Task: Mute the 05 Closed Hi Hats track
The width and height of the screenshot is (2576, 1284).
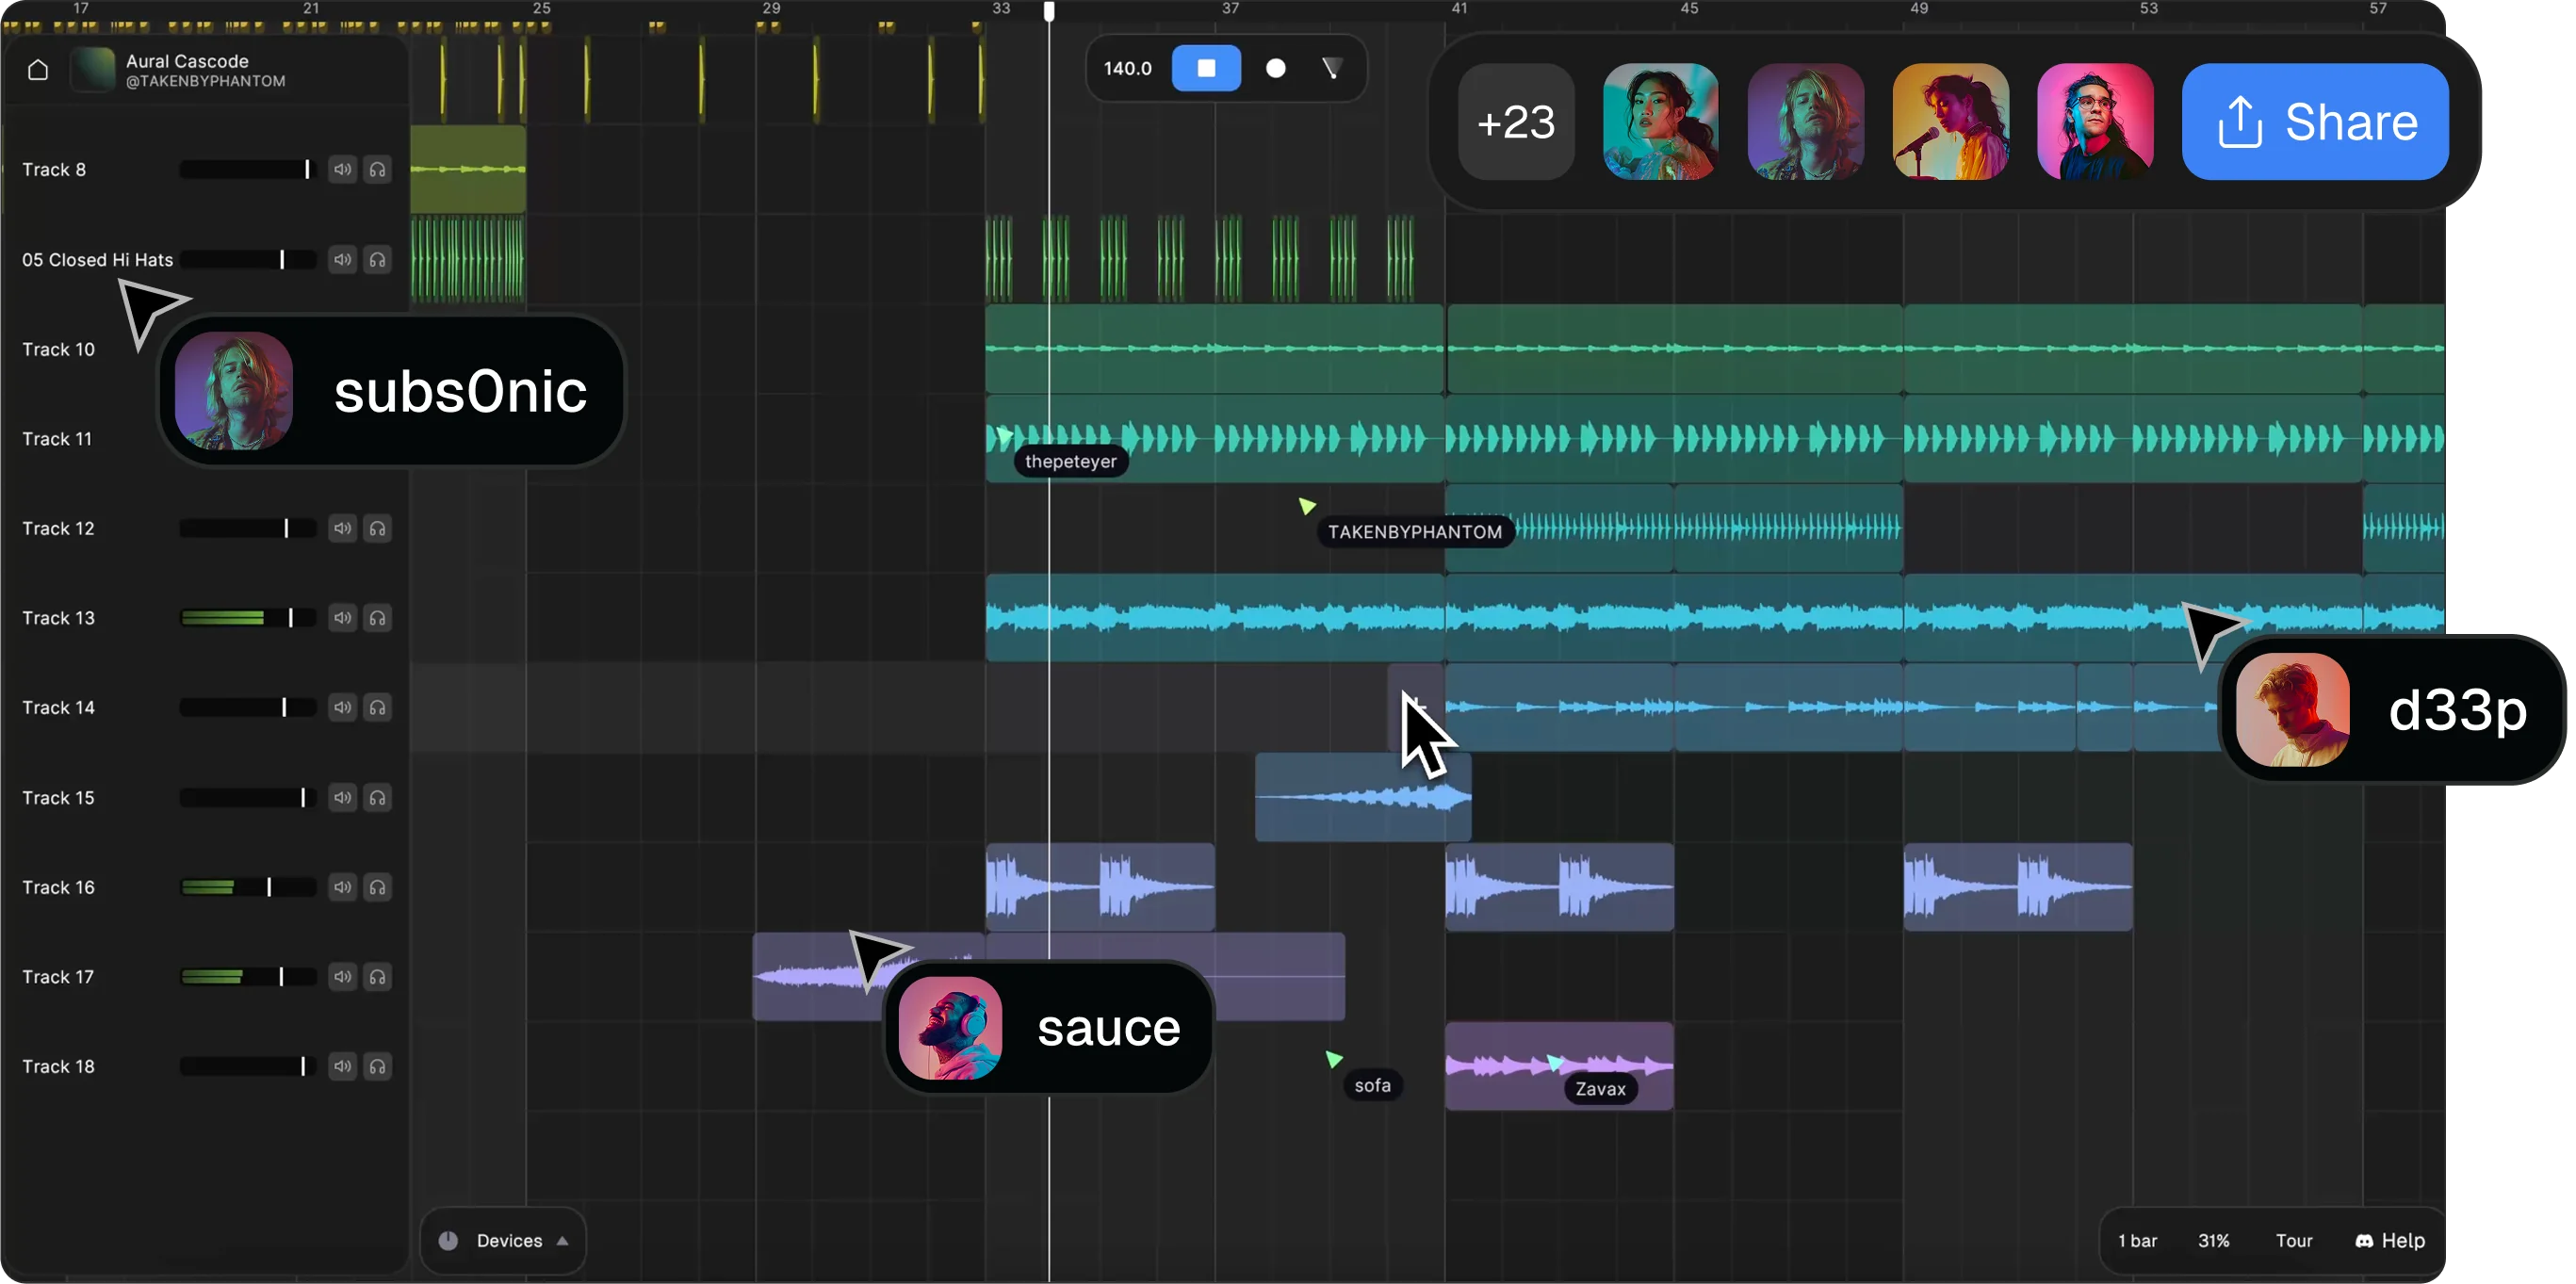Action: [x=342, y=260]
